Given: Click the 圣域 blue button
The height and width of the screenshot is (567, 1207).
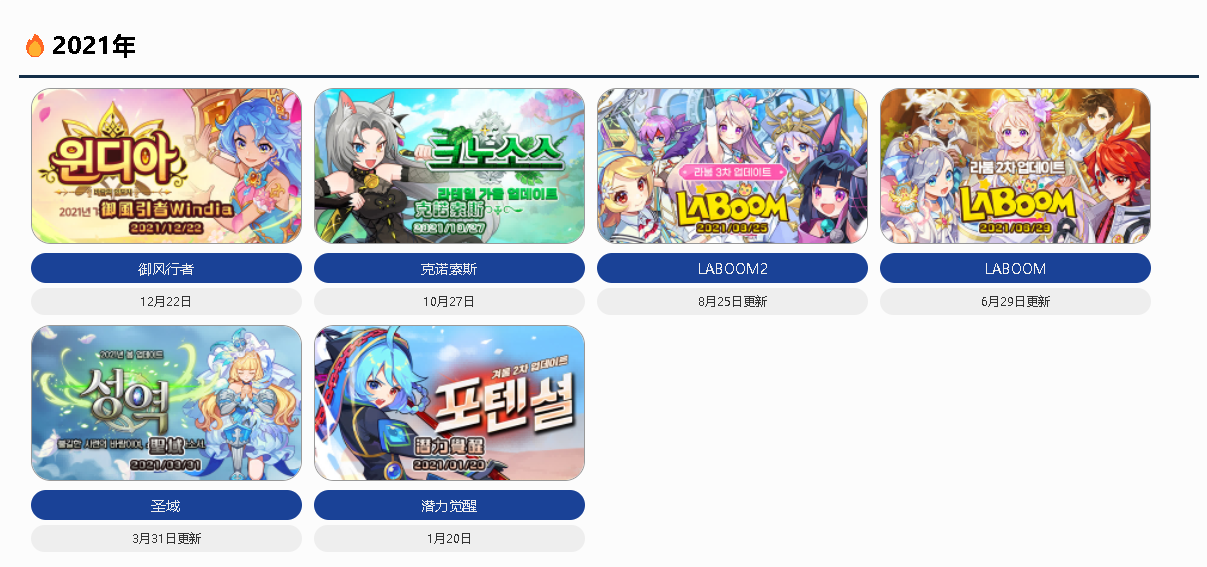Looking at the screenshot, I should [166, 505].
